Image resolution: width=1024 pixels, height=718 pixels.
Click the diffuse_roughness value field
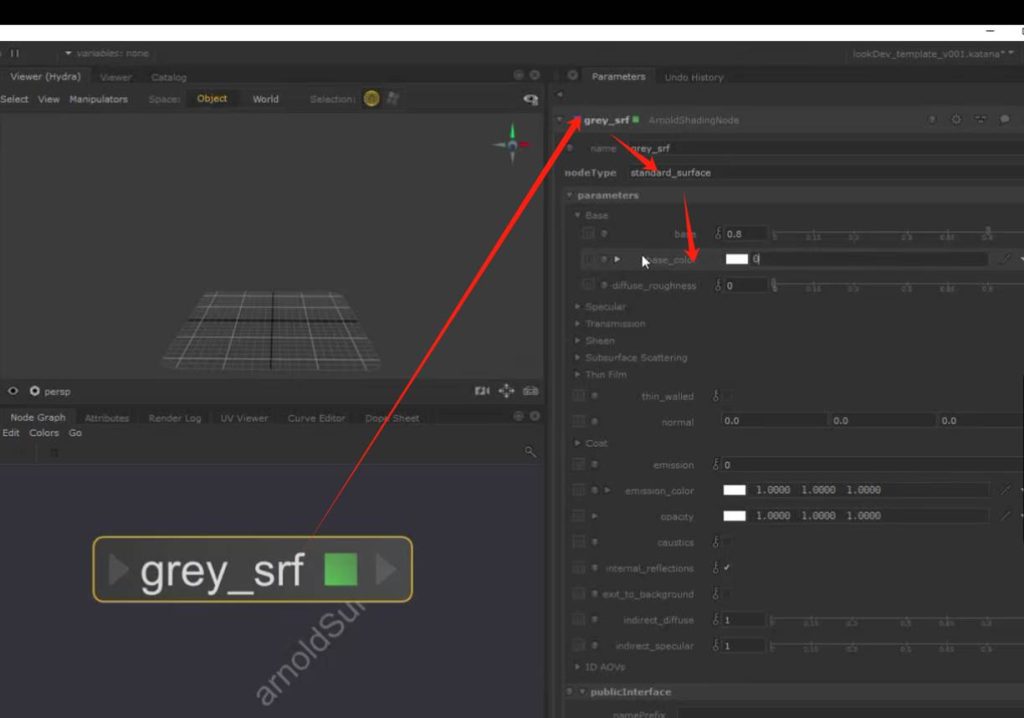tap(745, 286)
